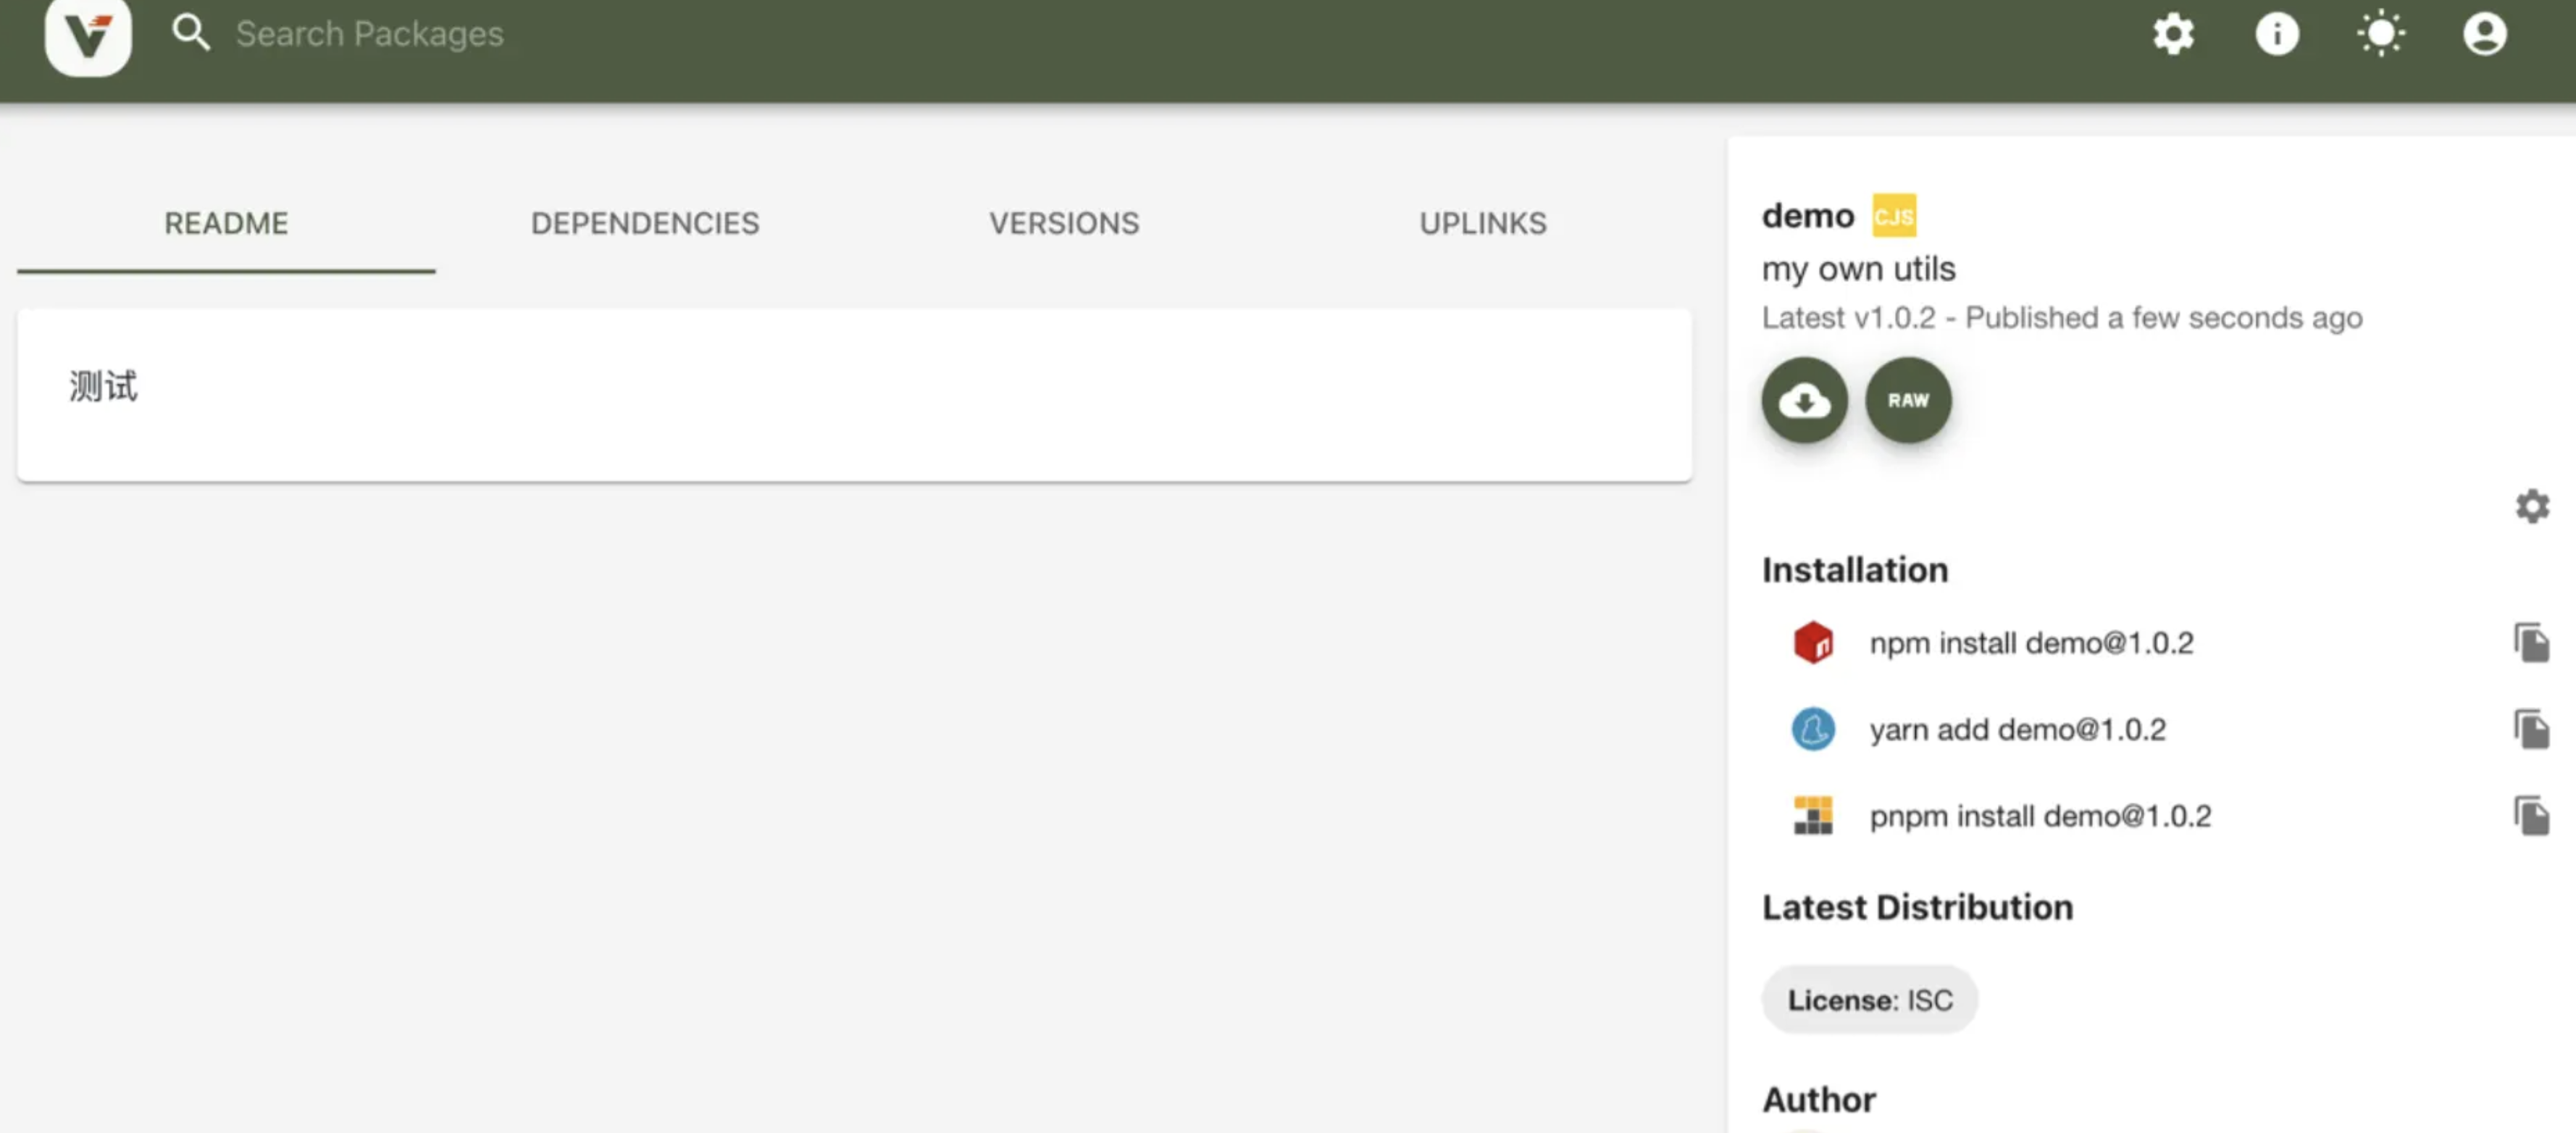Open settings gear in header
Screen dimensions: 2576x1133
pyautogui.click(x=2173, y=35)
